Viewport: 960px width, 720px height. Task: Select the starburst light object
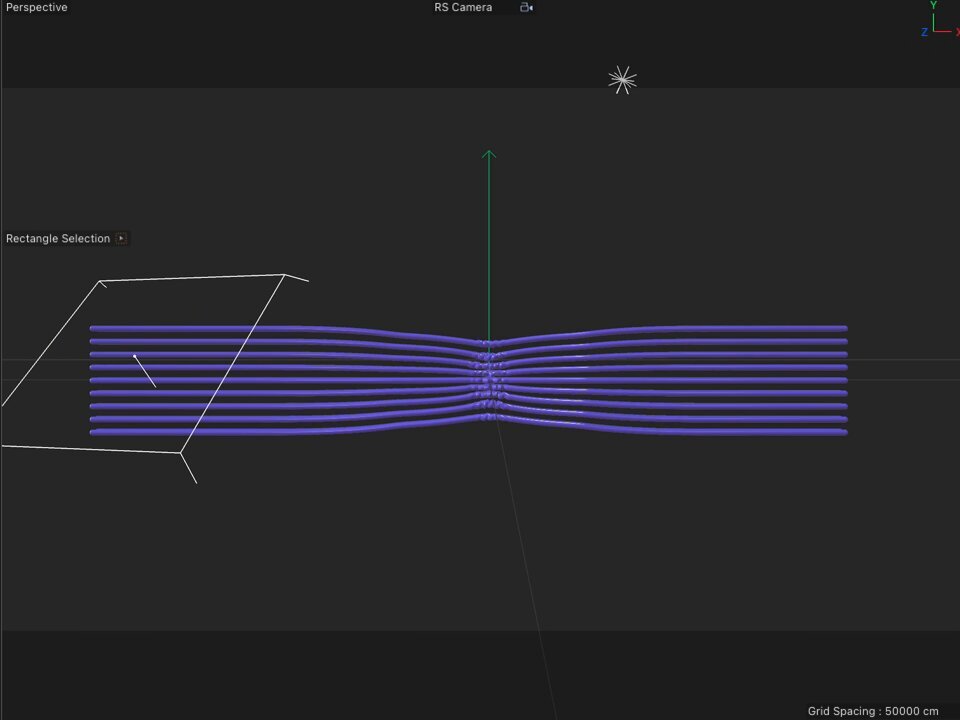point(622,80)
